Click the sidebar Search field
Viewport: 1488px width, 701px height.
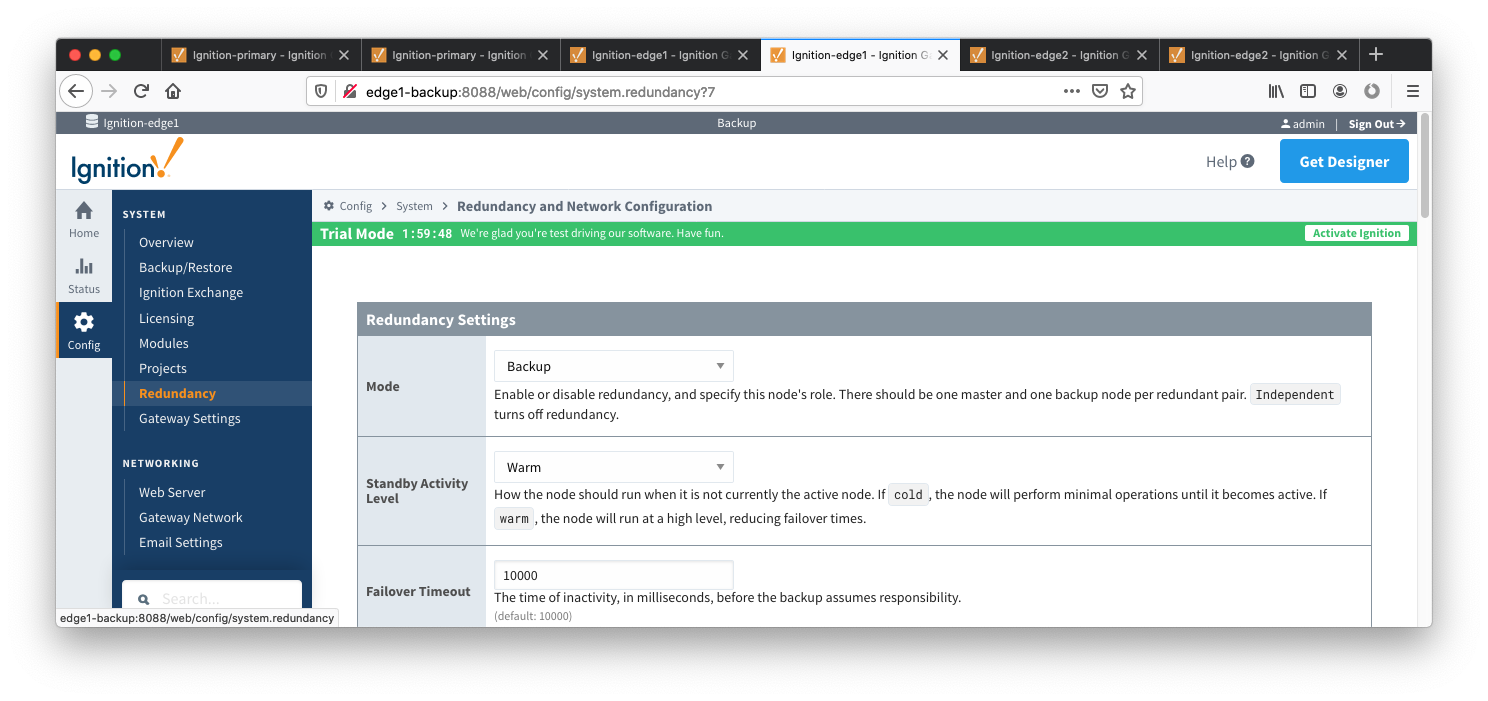point(212,598)
